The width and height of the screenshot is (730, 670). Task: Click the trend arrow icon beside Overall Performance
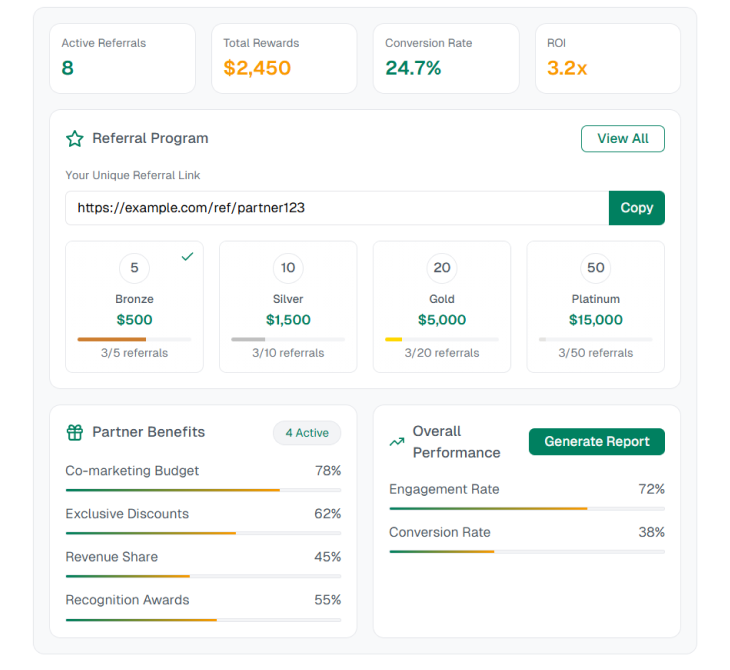pyautogui.click(x=397, y=442)
